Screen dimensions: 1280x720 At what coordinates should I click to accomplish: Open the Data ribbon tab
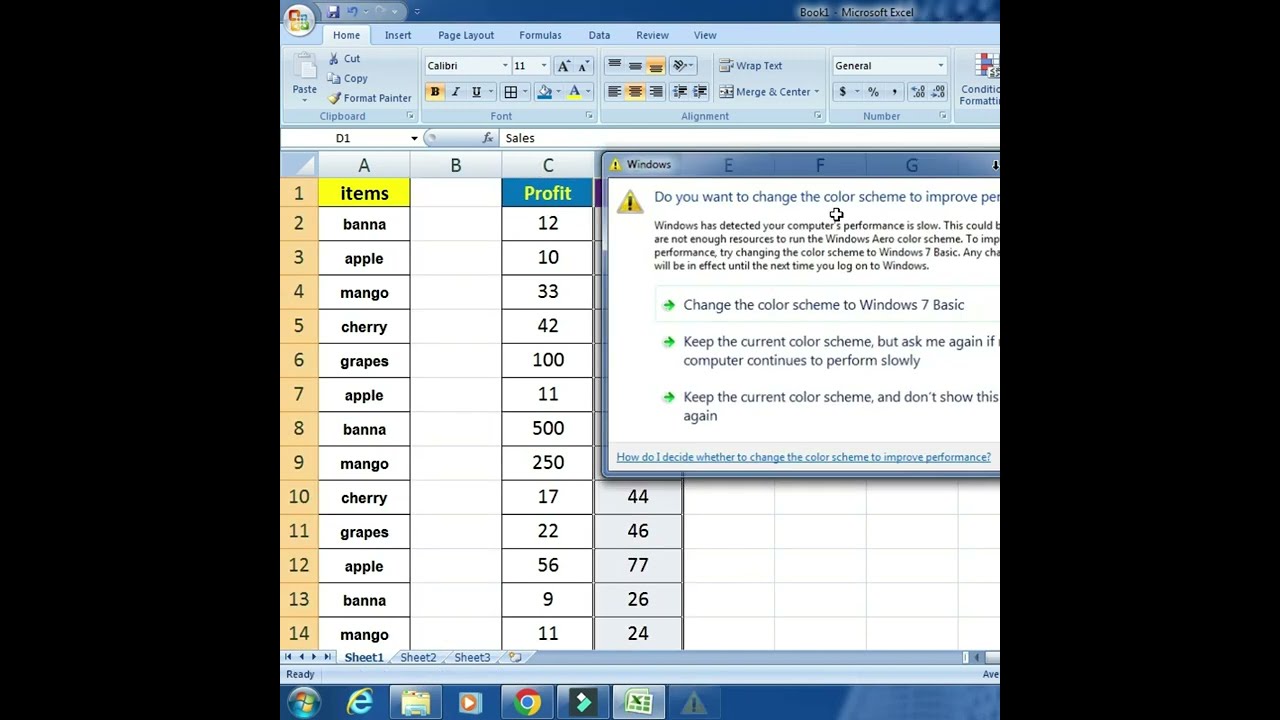[599, 35]
